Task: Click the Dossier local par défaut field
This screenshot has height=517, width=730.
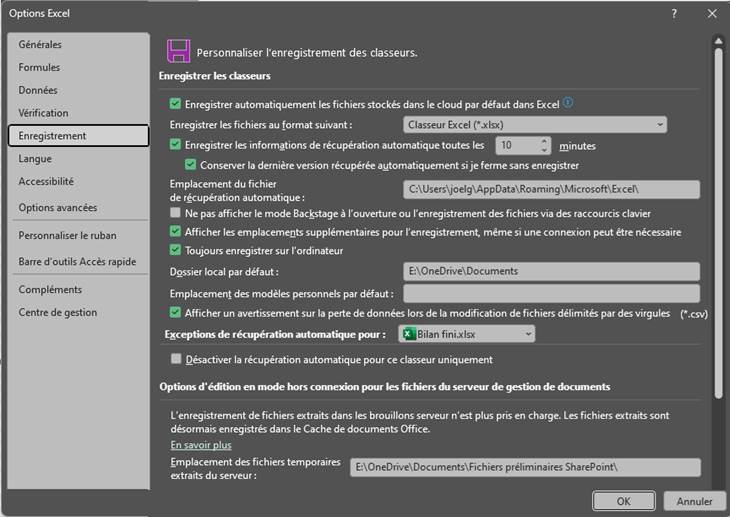Action: [x=551, y=271]
